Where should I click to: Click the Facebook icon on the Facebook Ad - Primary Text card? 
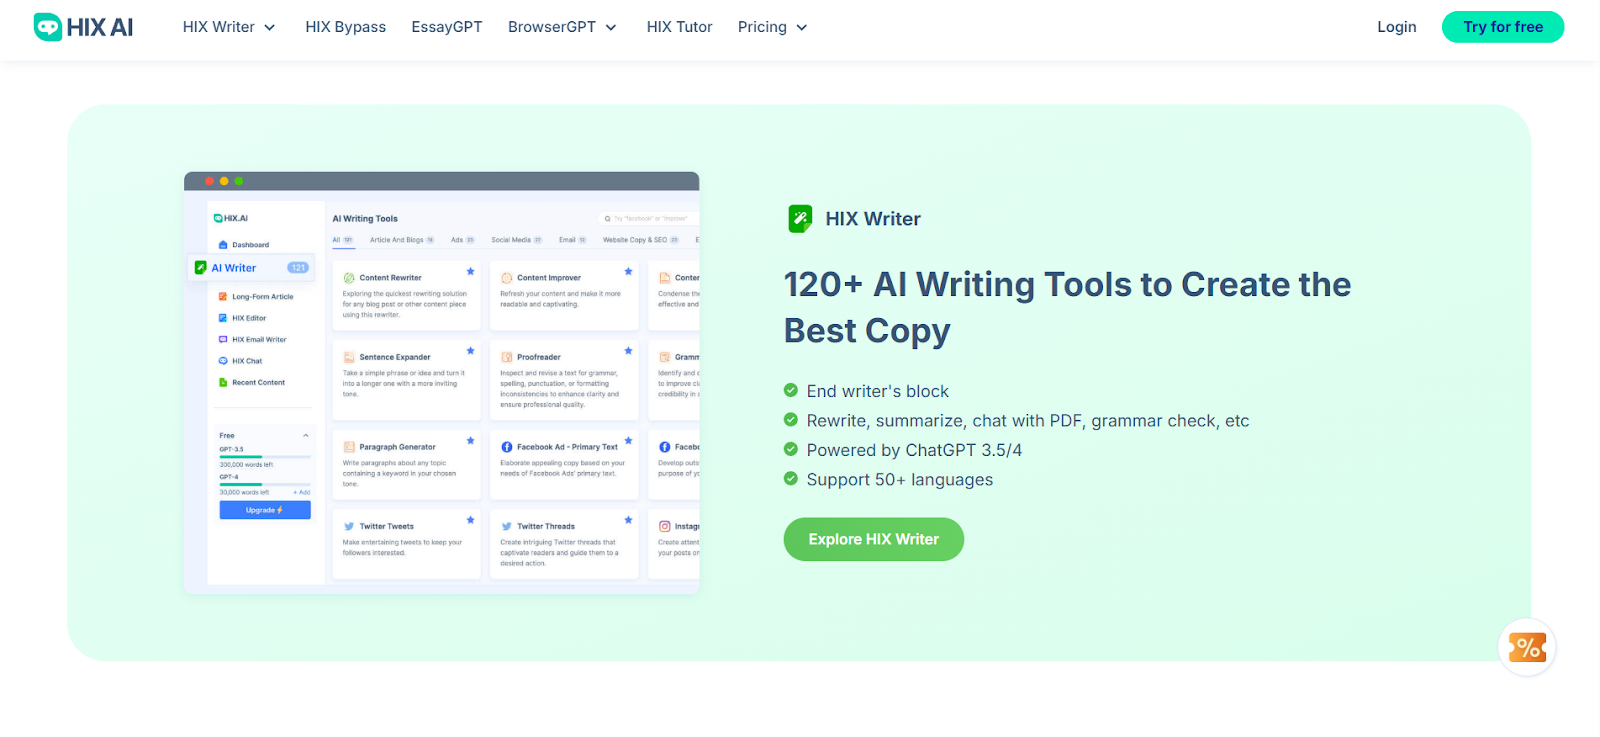(x=506, y=447)
